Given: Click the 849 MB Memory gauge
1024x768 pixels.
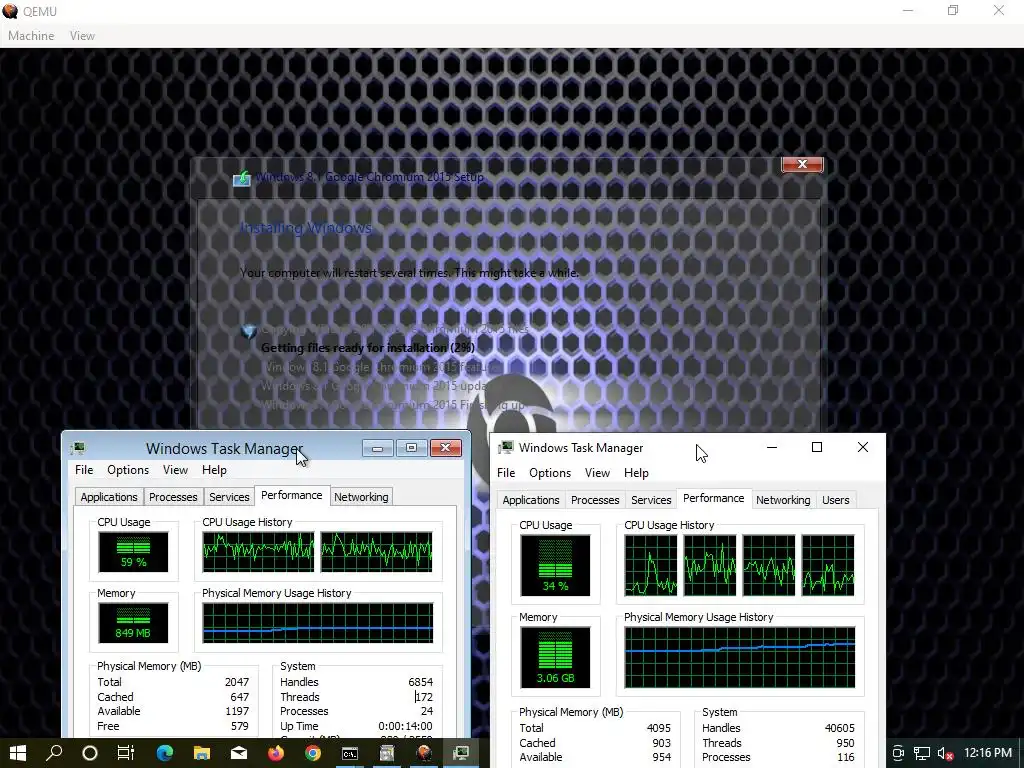Looking at the screenshot, I should [133, 622].
